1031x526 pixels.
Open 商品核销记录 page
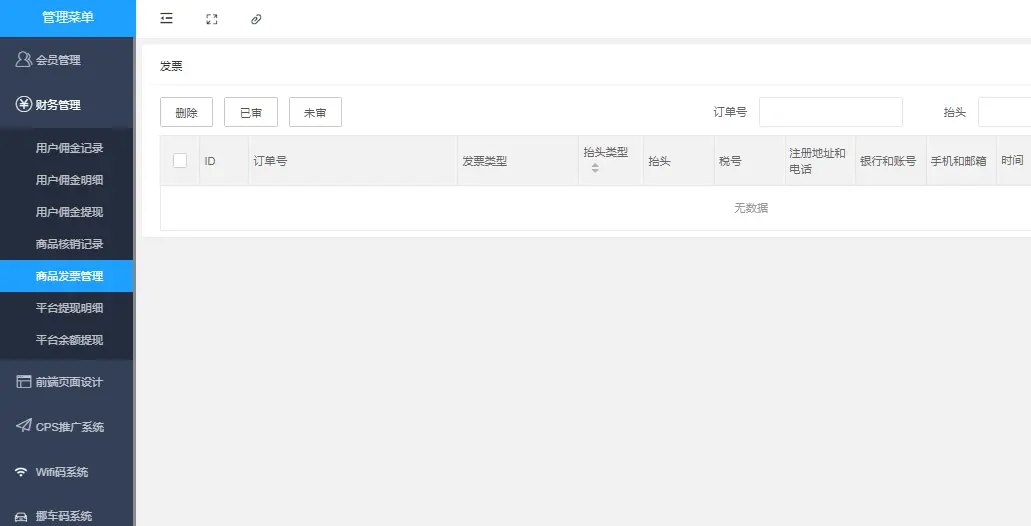(66, 244)
